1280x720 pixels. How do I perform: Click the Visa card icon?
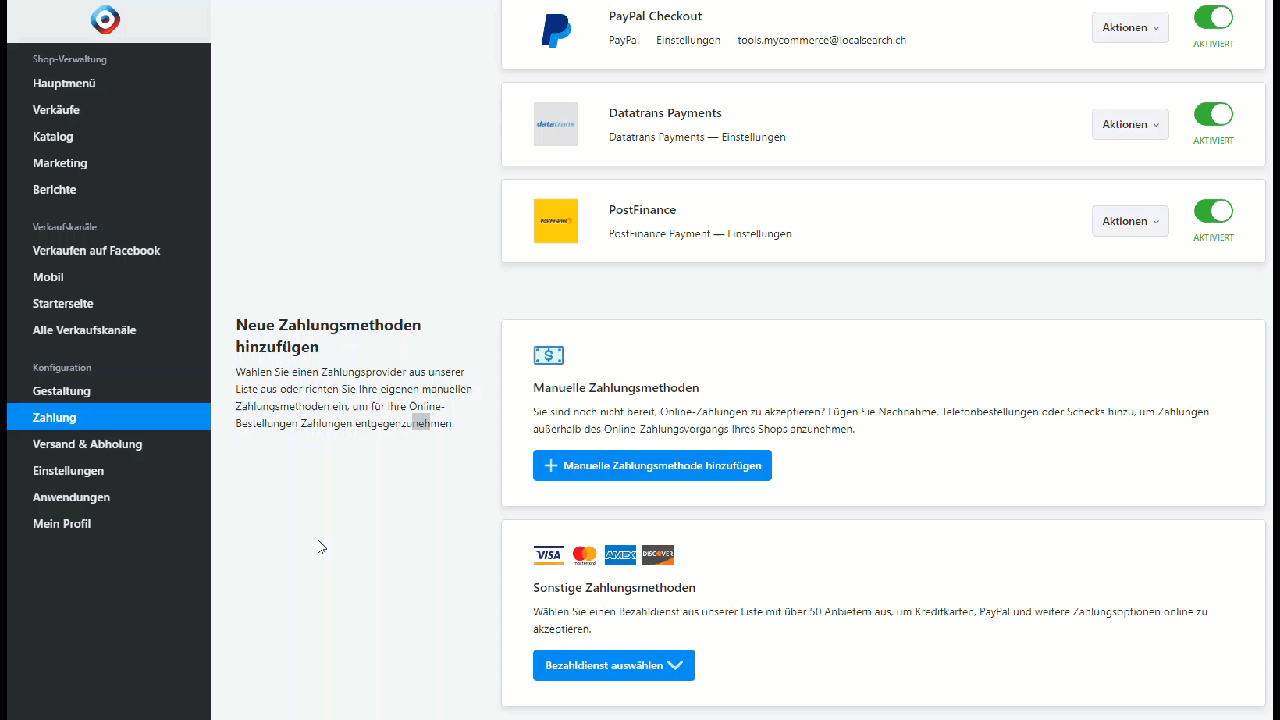(548, 555)
